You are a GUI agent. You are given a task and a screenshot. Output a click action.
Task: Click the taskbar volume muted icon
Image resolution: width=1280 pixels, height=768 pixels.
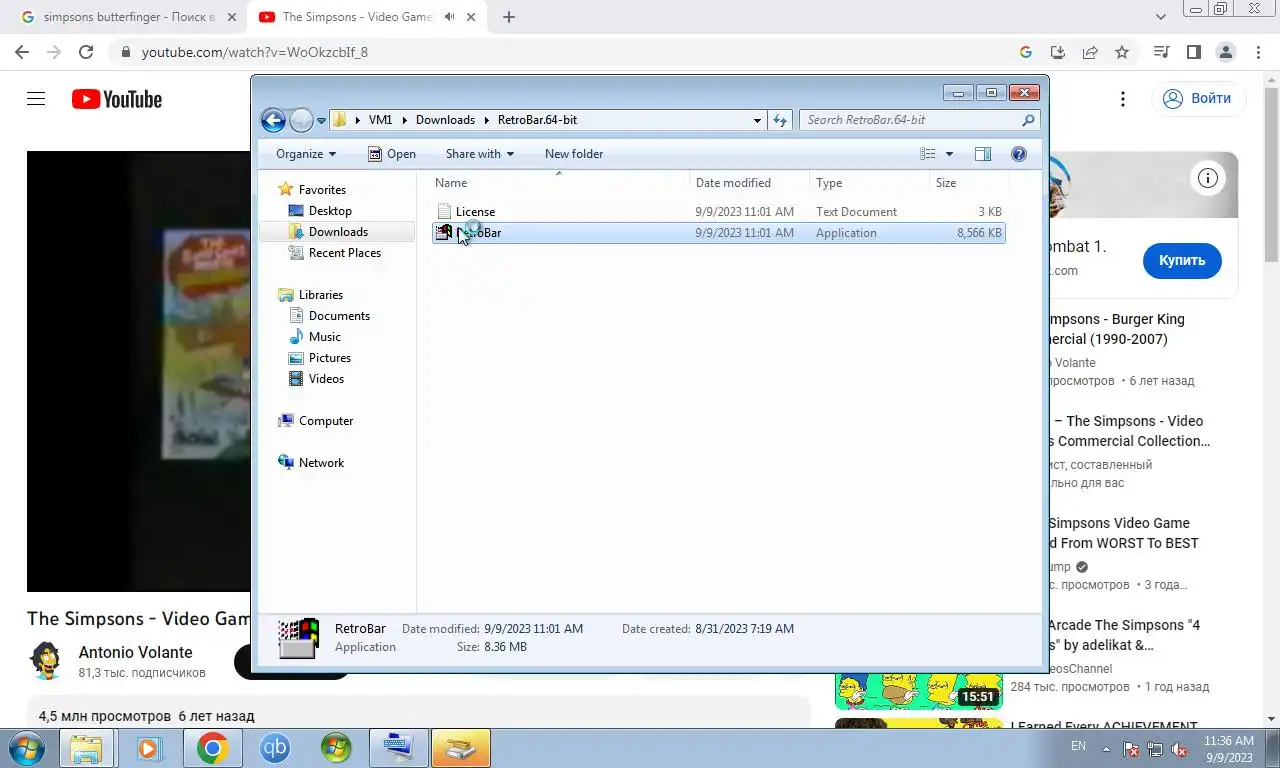tap(1179, 749)
